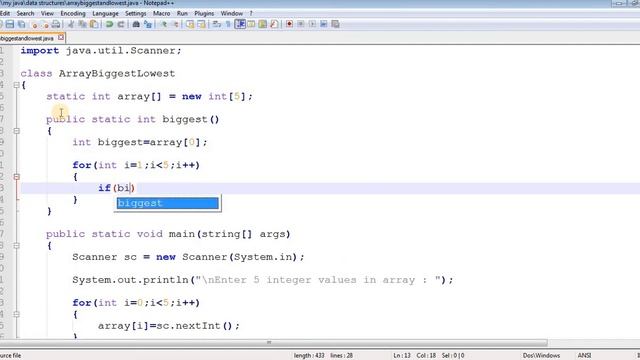
Task: Click 'Sel : 0 | 0' in status bar
Action: tap(453, 356)
